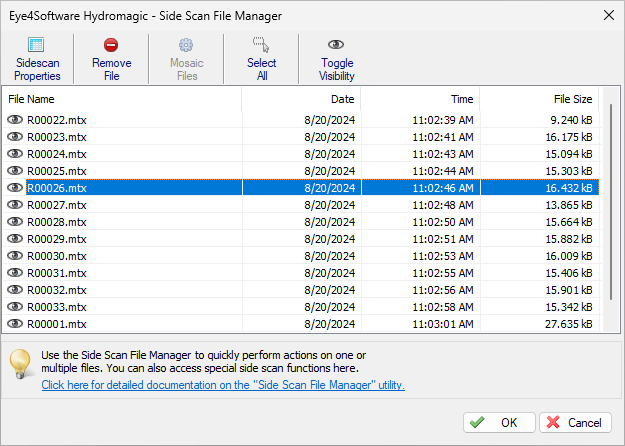Toggle visibility eye for R00027.mtx
Viewport: 625px width, 446px height.
pyautogui.click(x=15, y=204)
